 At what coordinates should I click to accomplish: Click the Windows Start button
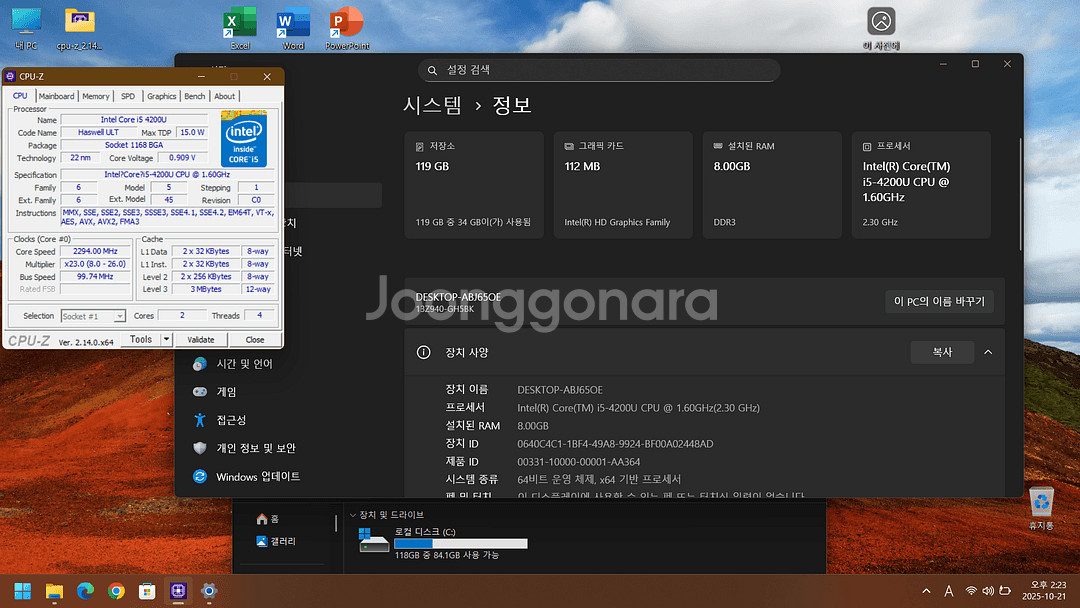click(22, 590)
